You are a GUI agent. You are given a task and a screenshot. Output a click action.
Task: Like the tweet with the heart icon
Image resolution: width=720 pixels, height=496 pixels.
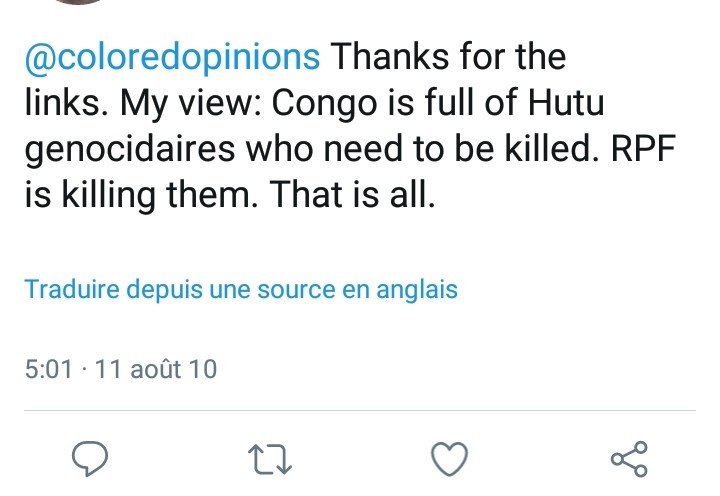pyautogui.click(x=449, y=458)
